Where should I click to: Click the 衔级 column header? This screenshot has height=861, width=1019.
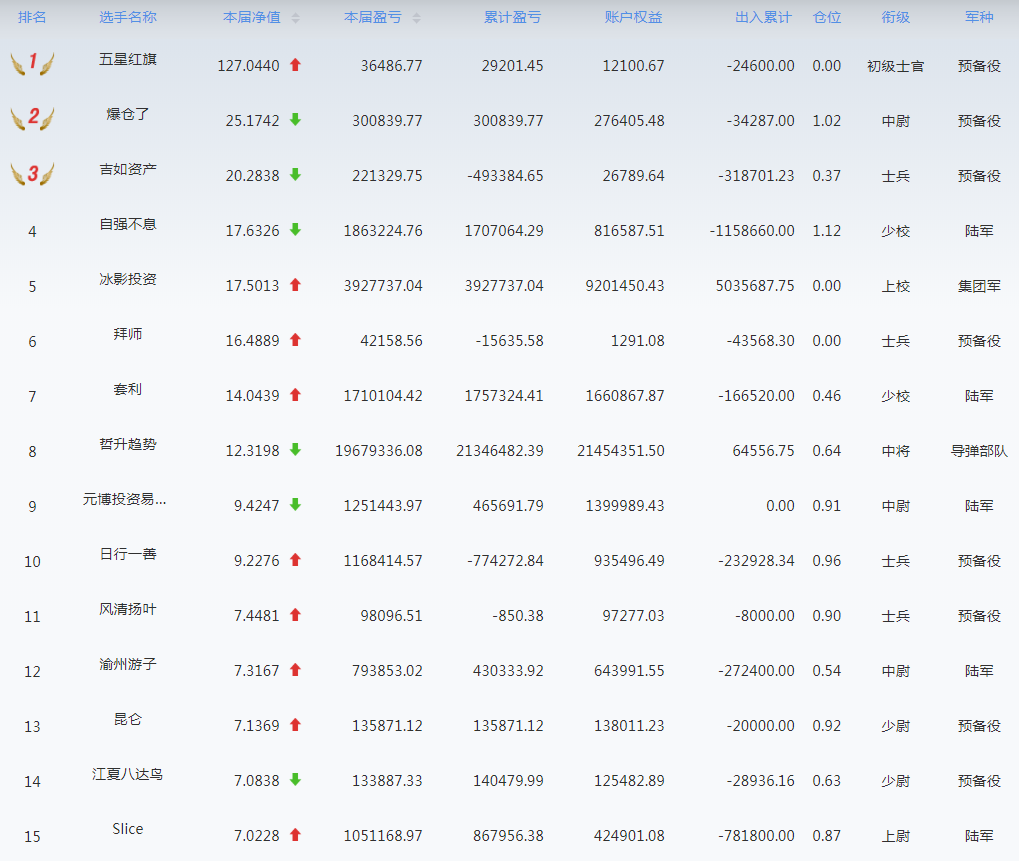(x=896, y=18)
